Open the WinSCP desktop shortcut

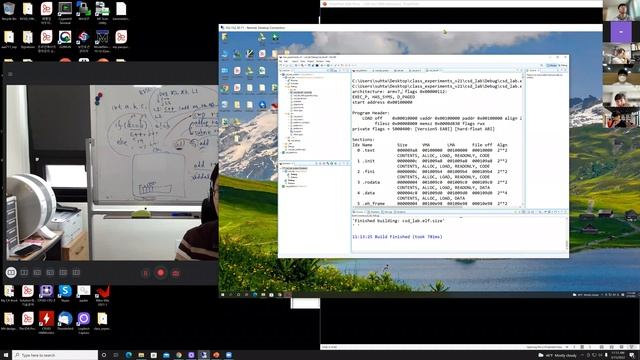[84, 11]
